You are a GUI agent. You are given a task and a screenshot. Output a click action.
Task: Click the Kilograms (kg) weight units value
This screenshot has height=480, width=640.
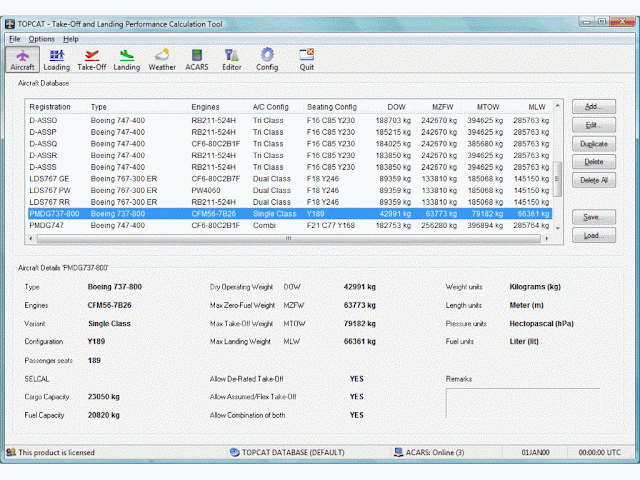pyautogui.click(x=535, y=287)
